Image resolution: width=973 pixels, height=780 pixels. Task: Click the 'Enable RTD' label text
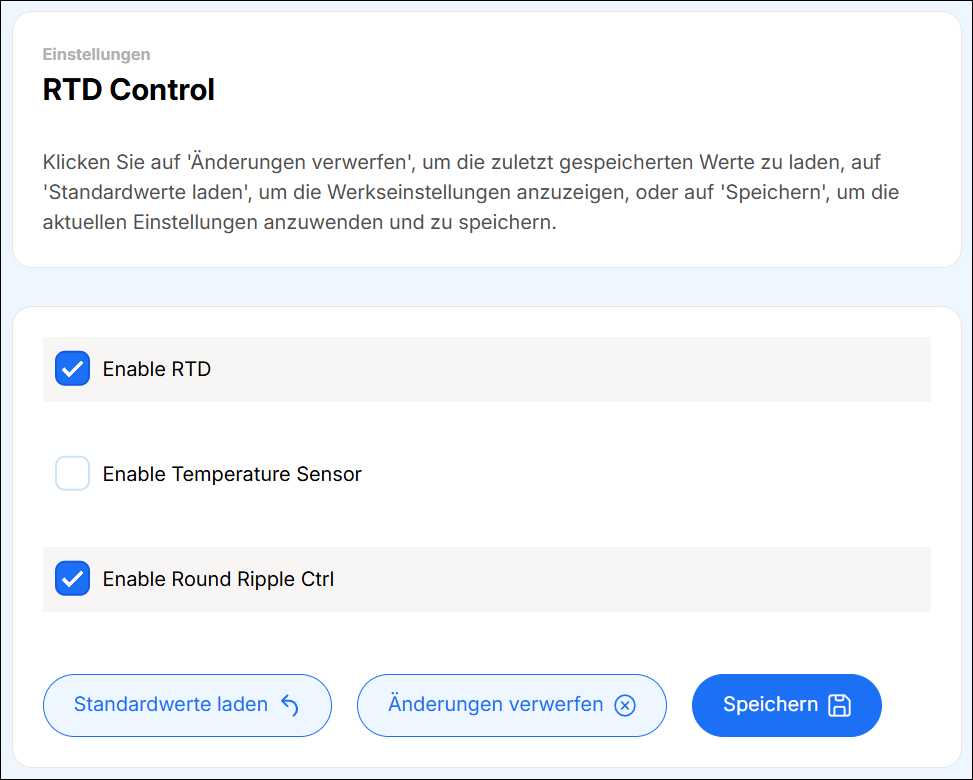[x=157, y=369]
